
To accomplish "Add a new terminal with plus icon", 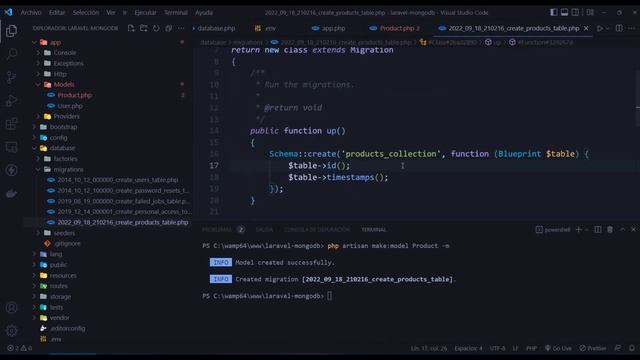I will tap(578, 229).
